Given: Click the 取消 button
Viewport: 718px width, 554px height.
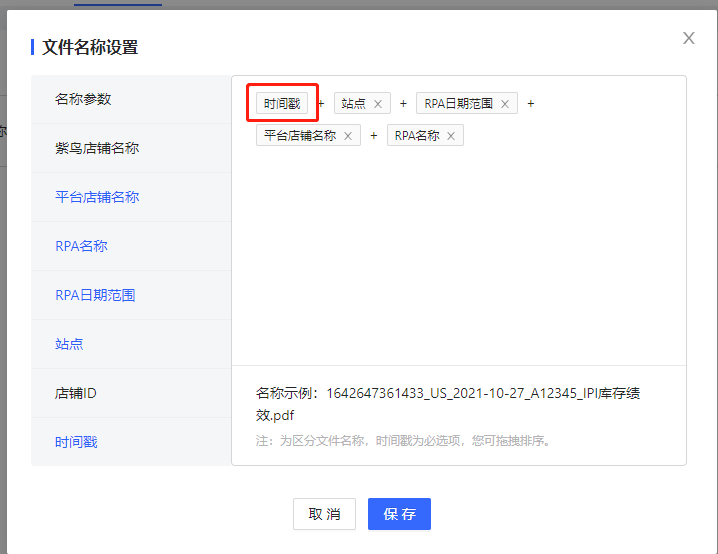Looking at the screenshot, I should pyautogui.click(x=324, y=514).
